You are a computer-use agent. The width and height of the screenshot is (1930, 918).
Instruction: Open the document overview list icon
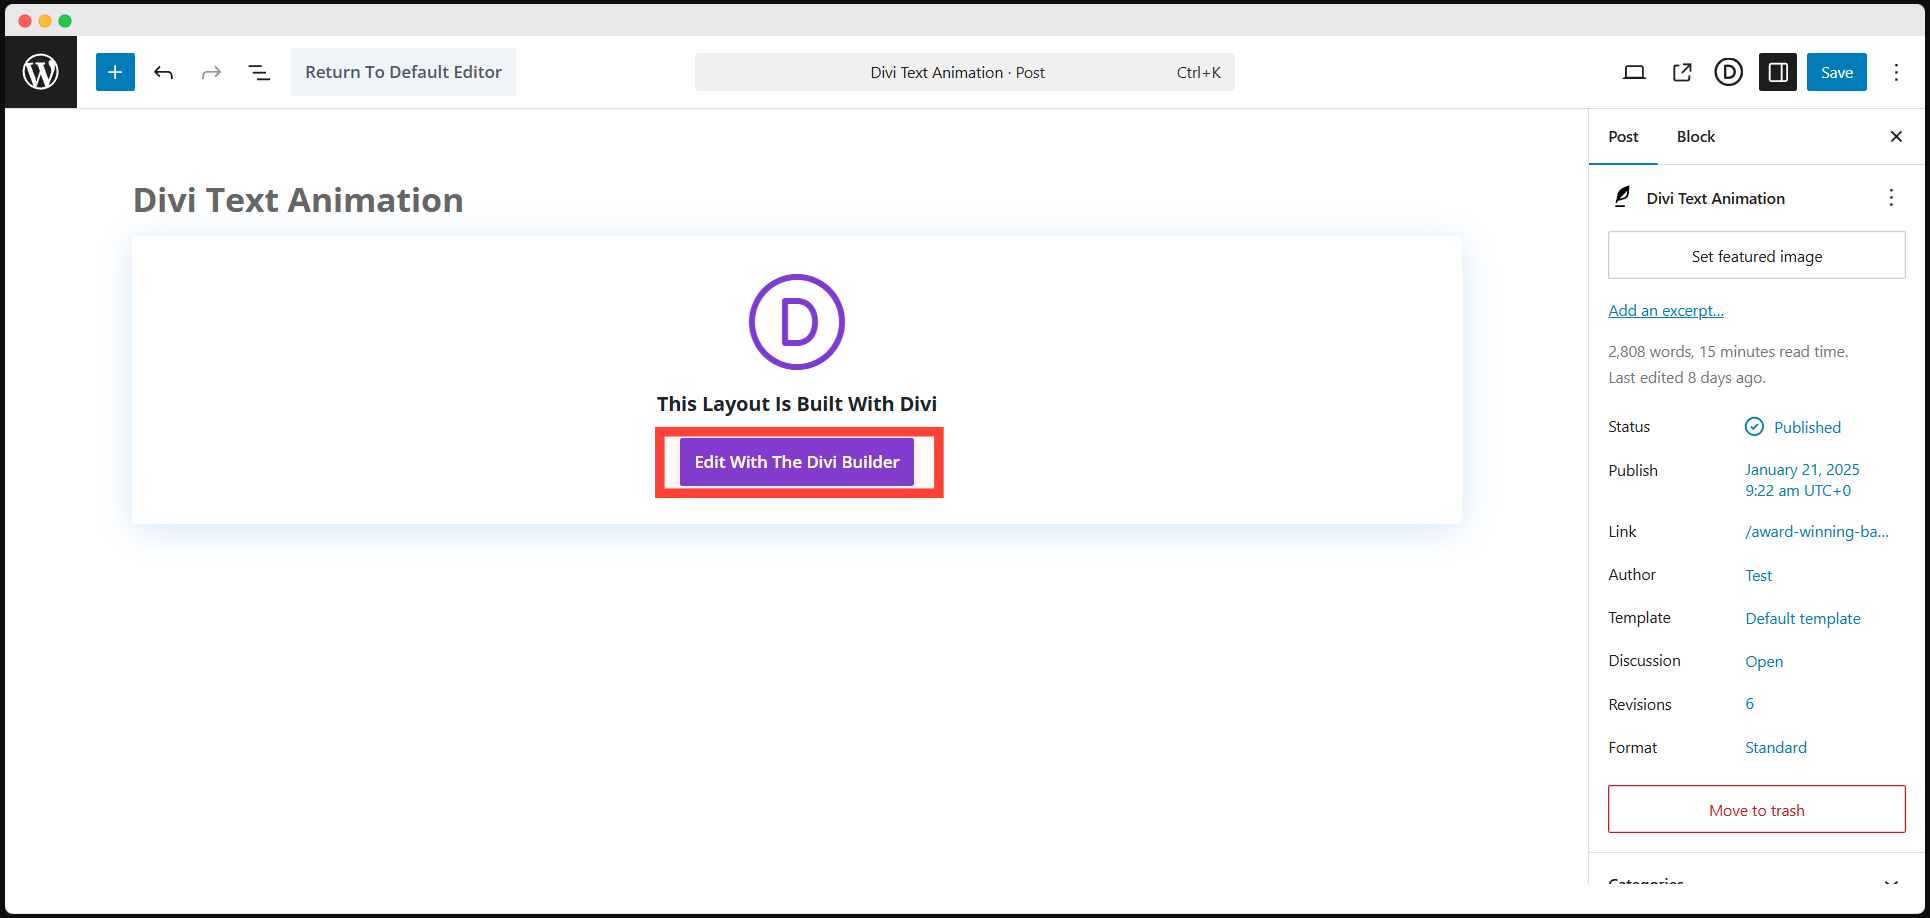(259, 72)
